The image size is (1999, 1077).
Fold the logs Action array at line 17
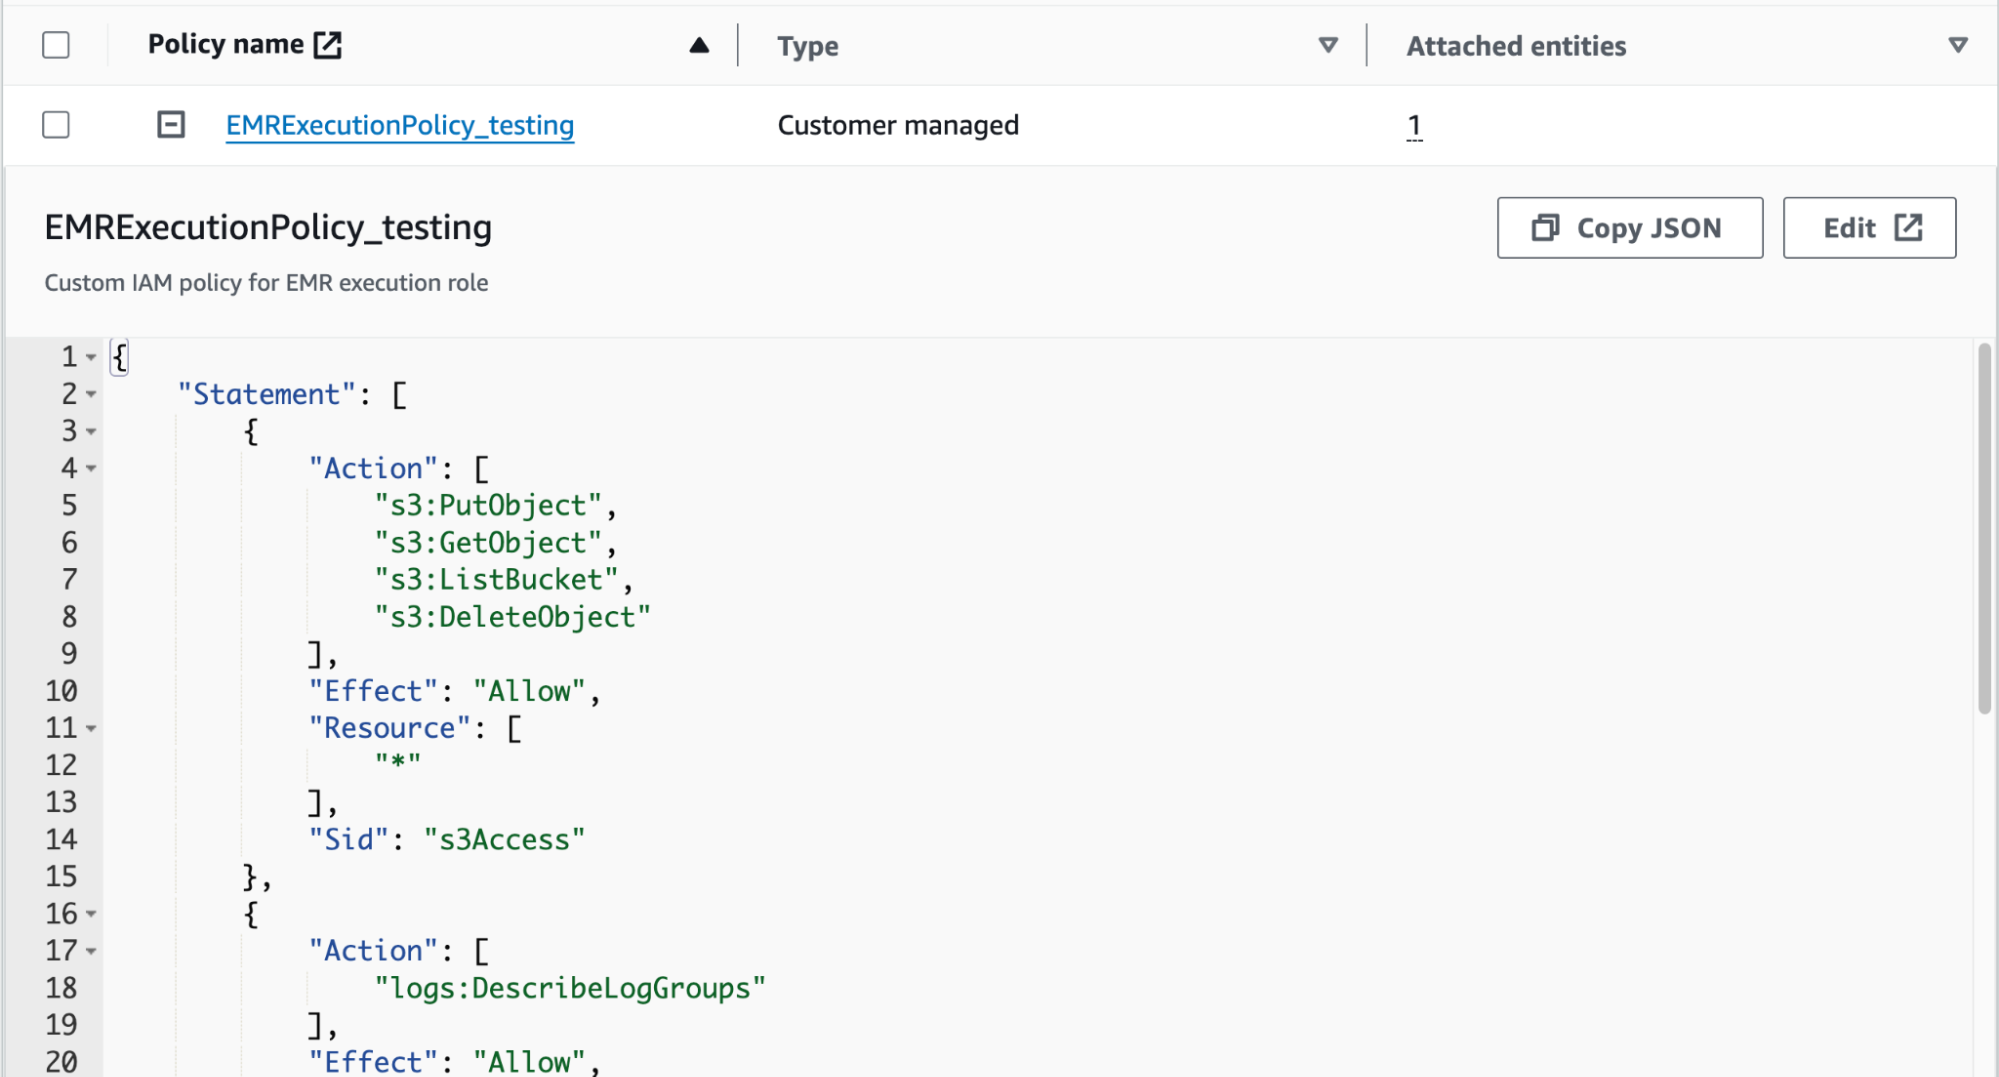[91, 951]
